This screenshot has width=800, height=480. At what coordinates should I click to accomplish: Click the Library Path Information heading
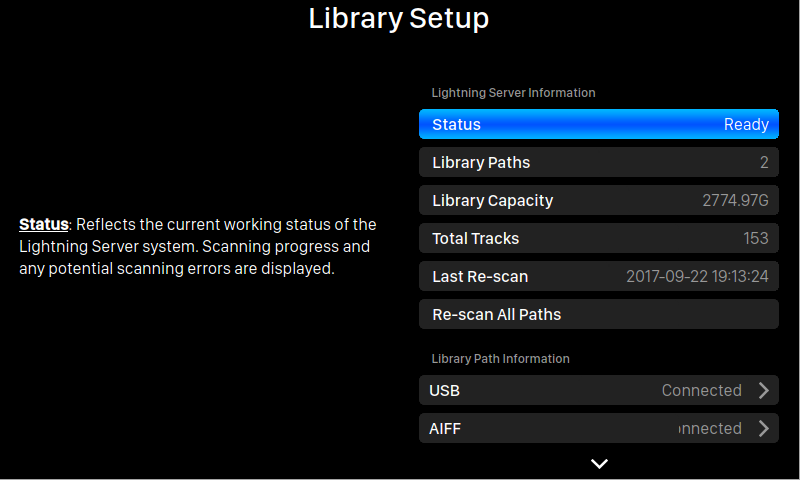[501, 359]
